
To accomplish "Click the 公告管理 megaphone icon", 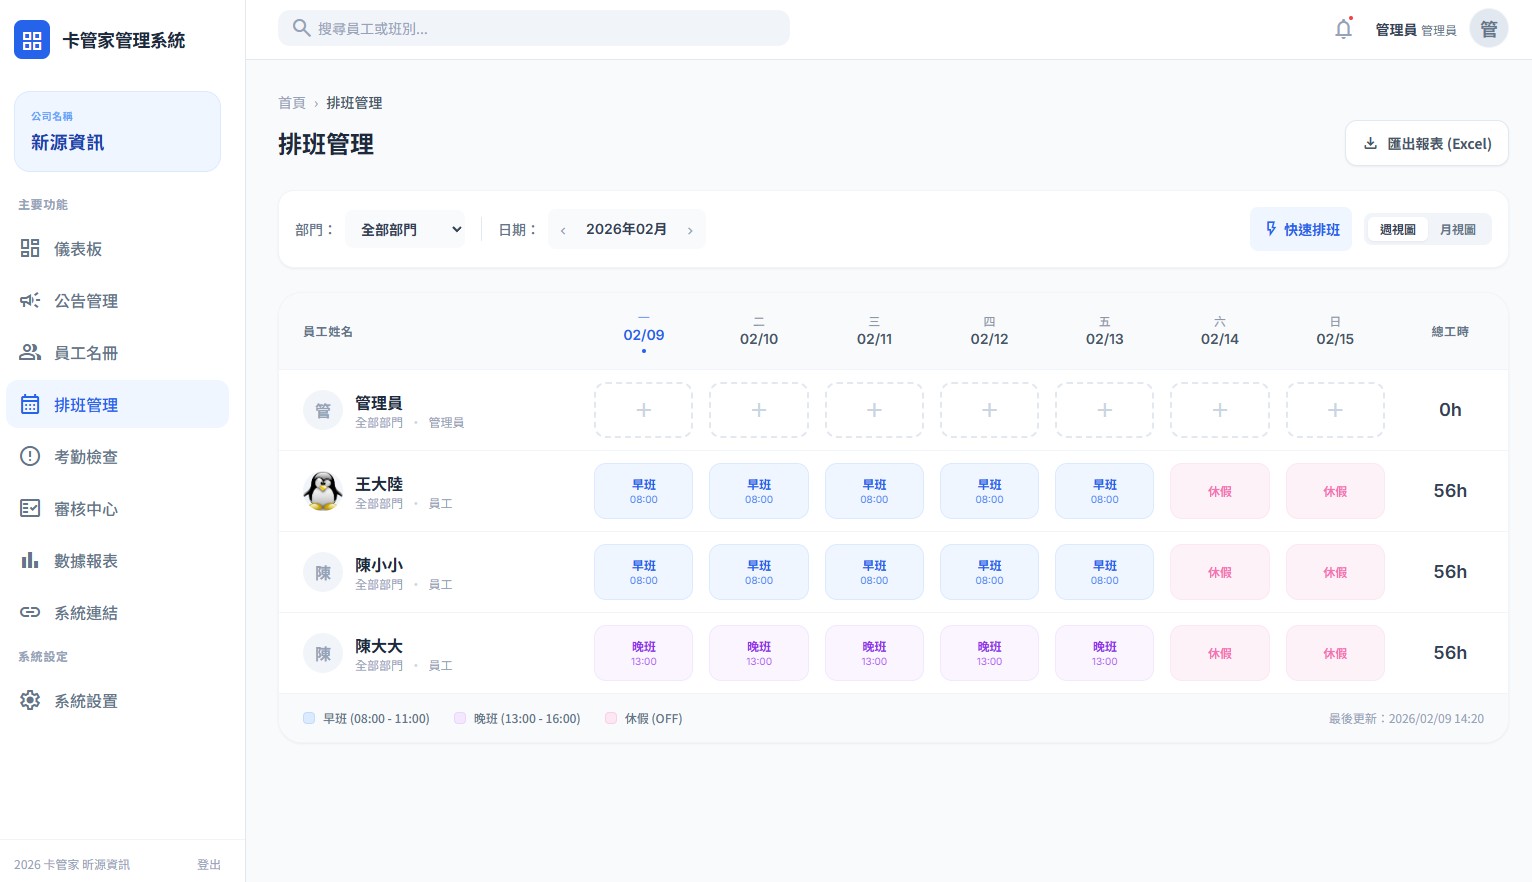I will point(30,301).
